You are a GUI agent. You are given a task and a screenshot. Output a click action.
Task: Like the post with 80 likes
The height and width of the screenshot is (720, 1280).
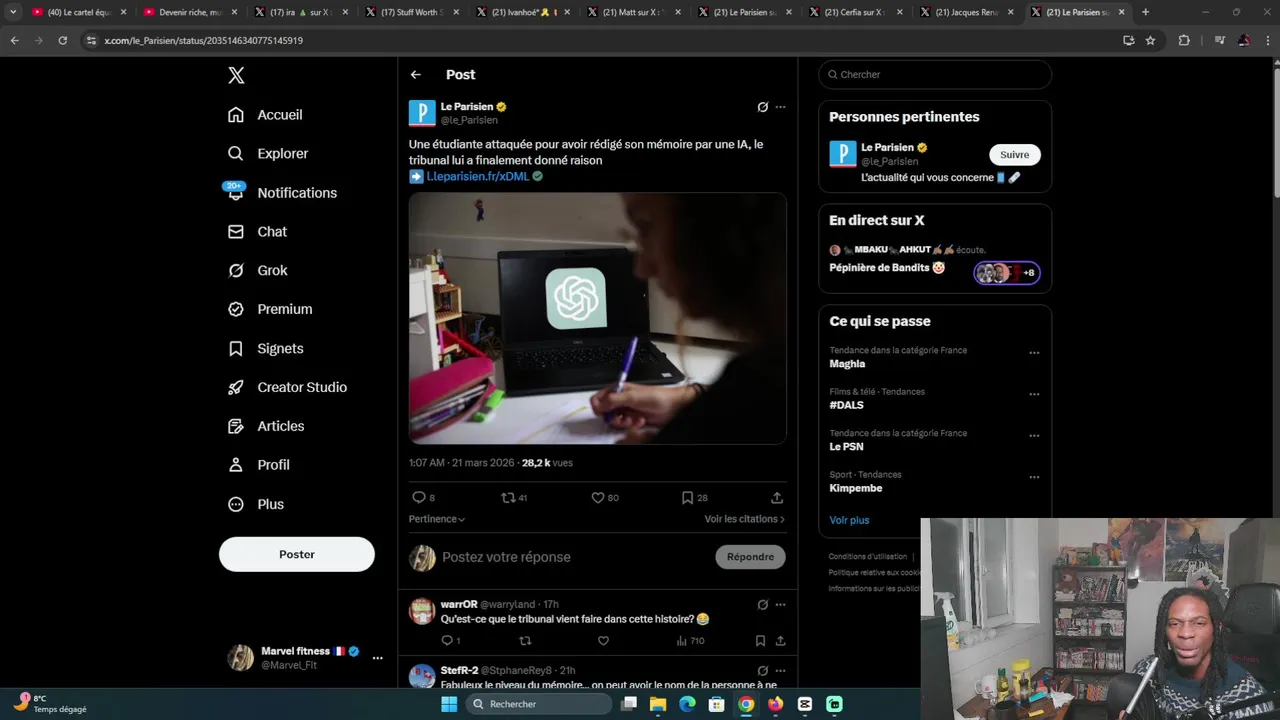coord(604,498)
